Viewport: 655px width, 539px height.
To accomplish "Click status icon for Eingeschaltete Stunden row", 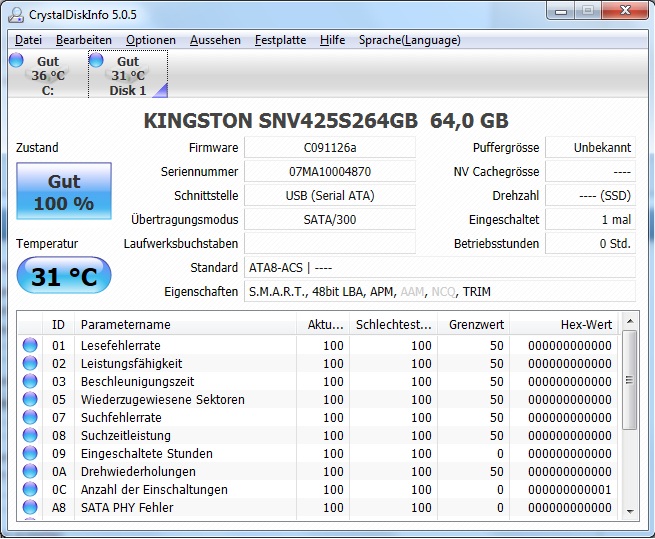I will 30,453.
